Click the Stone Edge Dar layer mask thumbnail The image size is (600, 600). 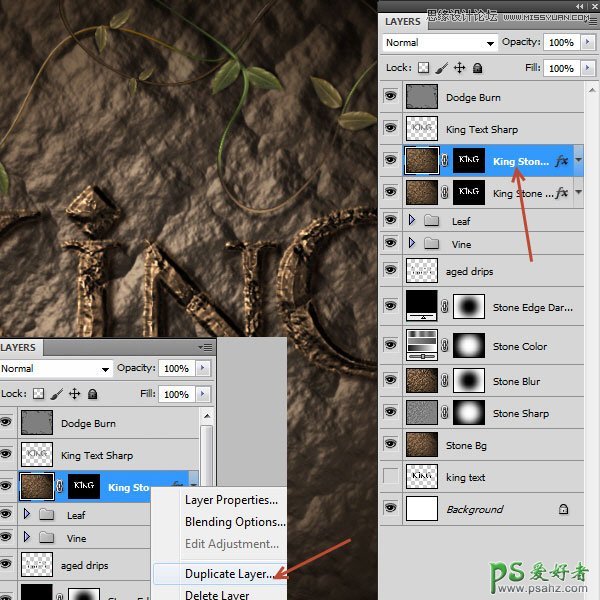click(468, 308)
